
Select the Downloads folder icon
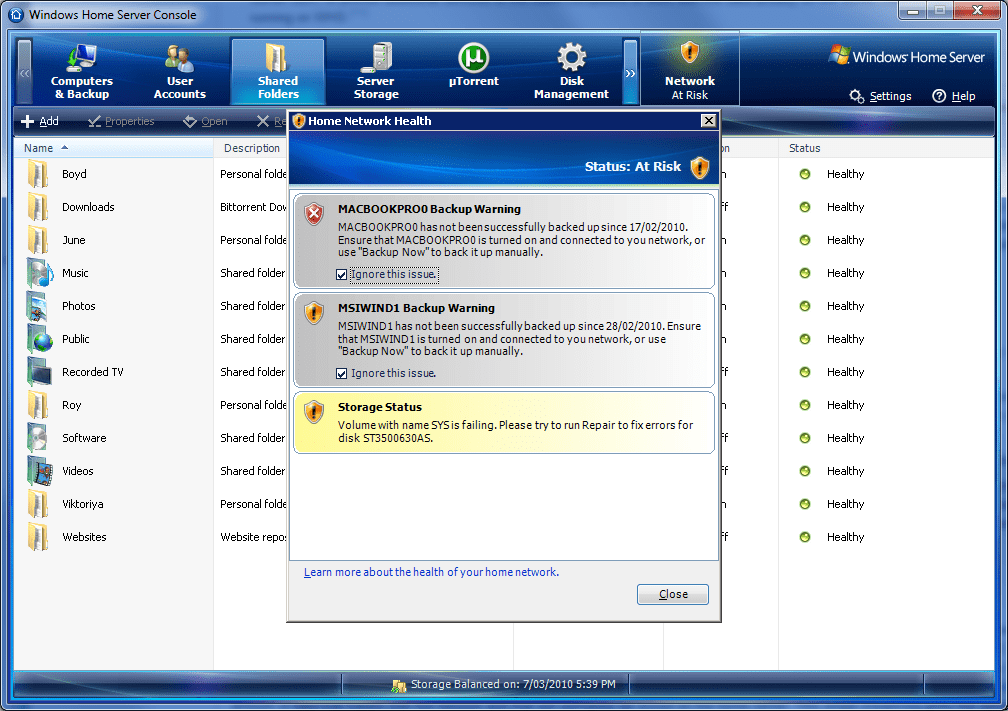point(38,207)
